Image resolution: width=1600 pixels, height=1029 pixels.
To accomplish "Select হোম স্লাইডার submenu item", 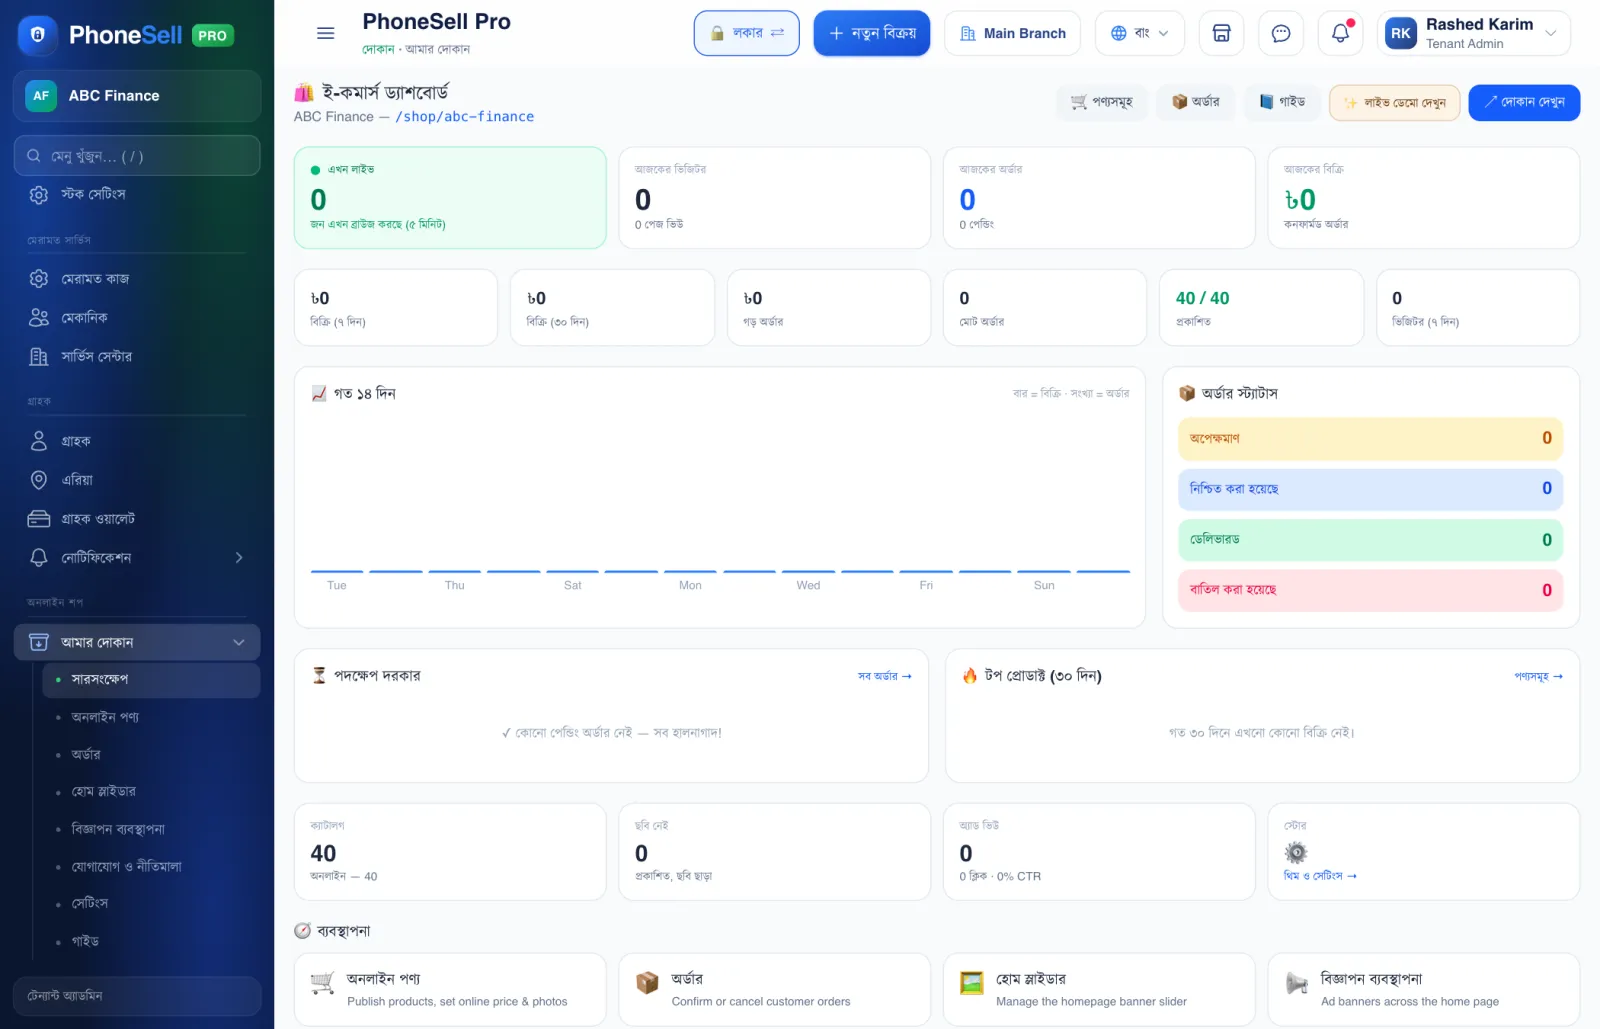I will (103, 791).
